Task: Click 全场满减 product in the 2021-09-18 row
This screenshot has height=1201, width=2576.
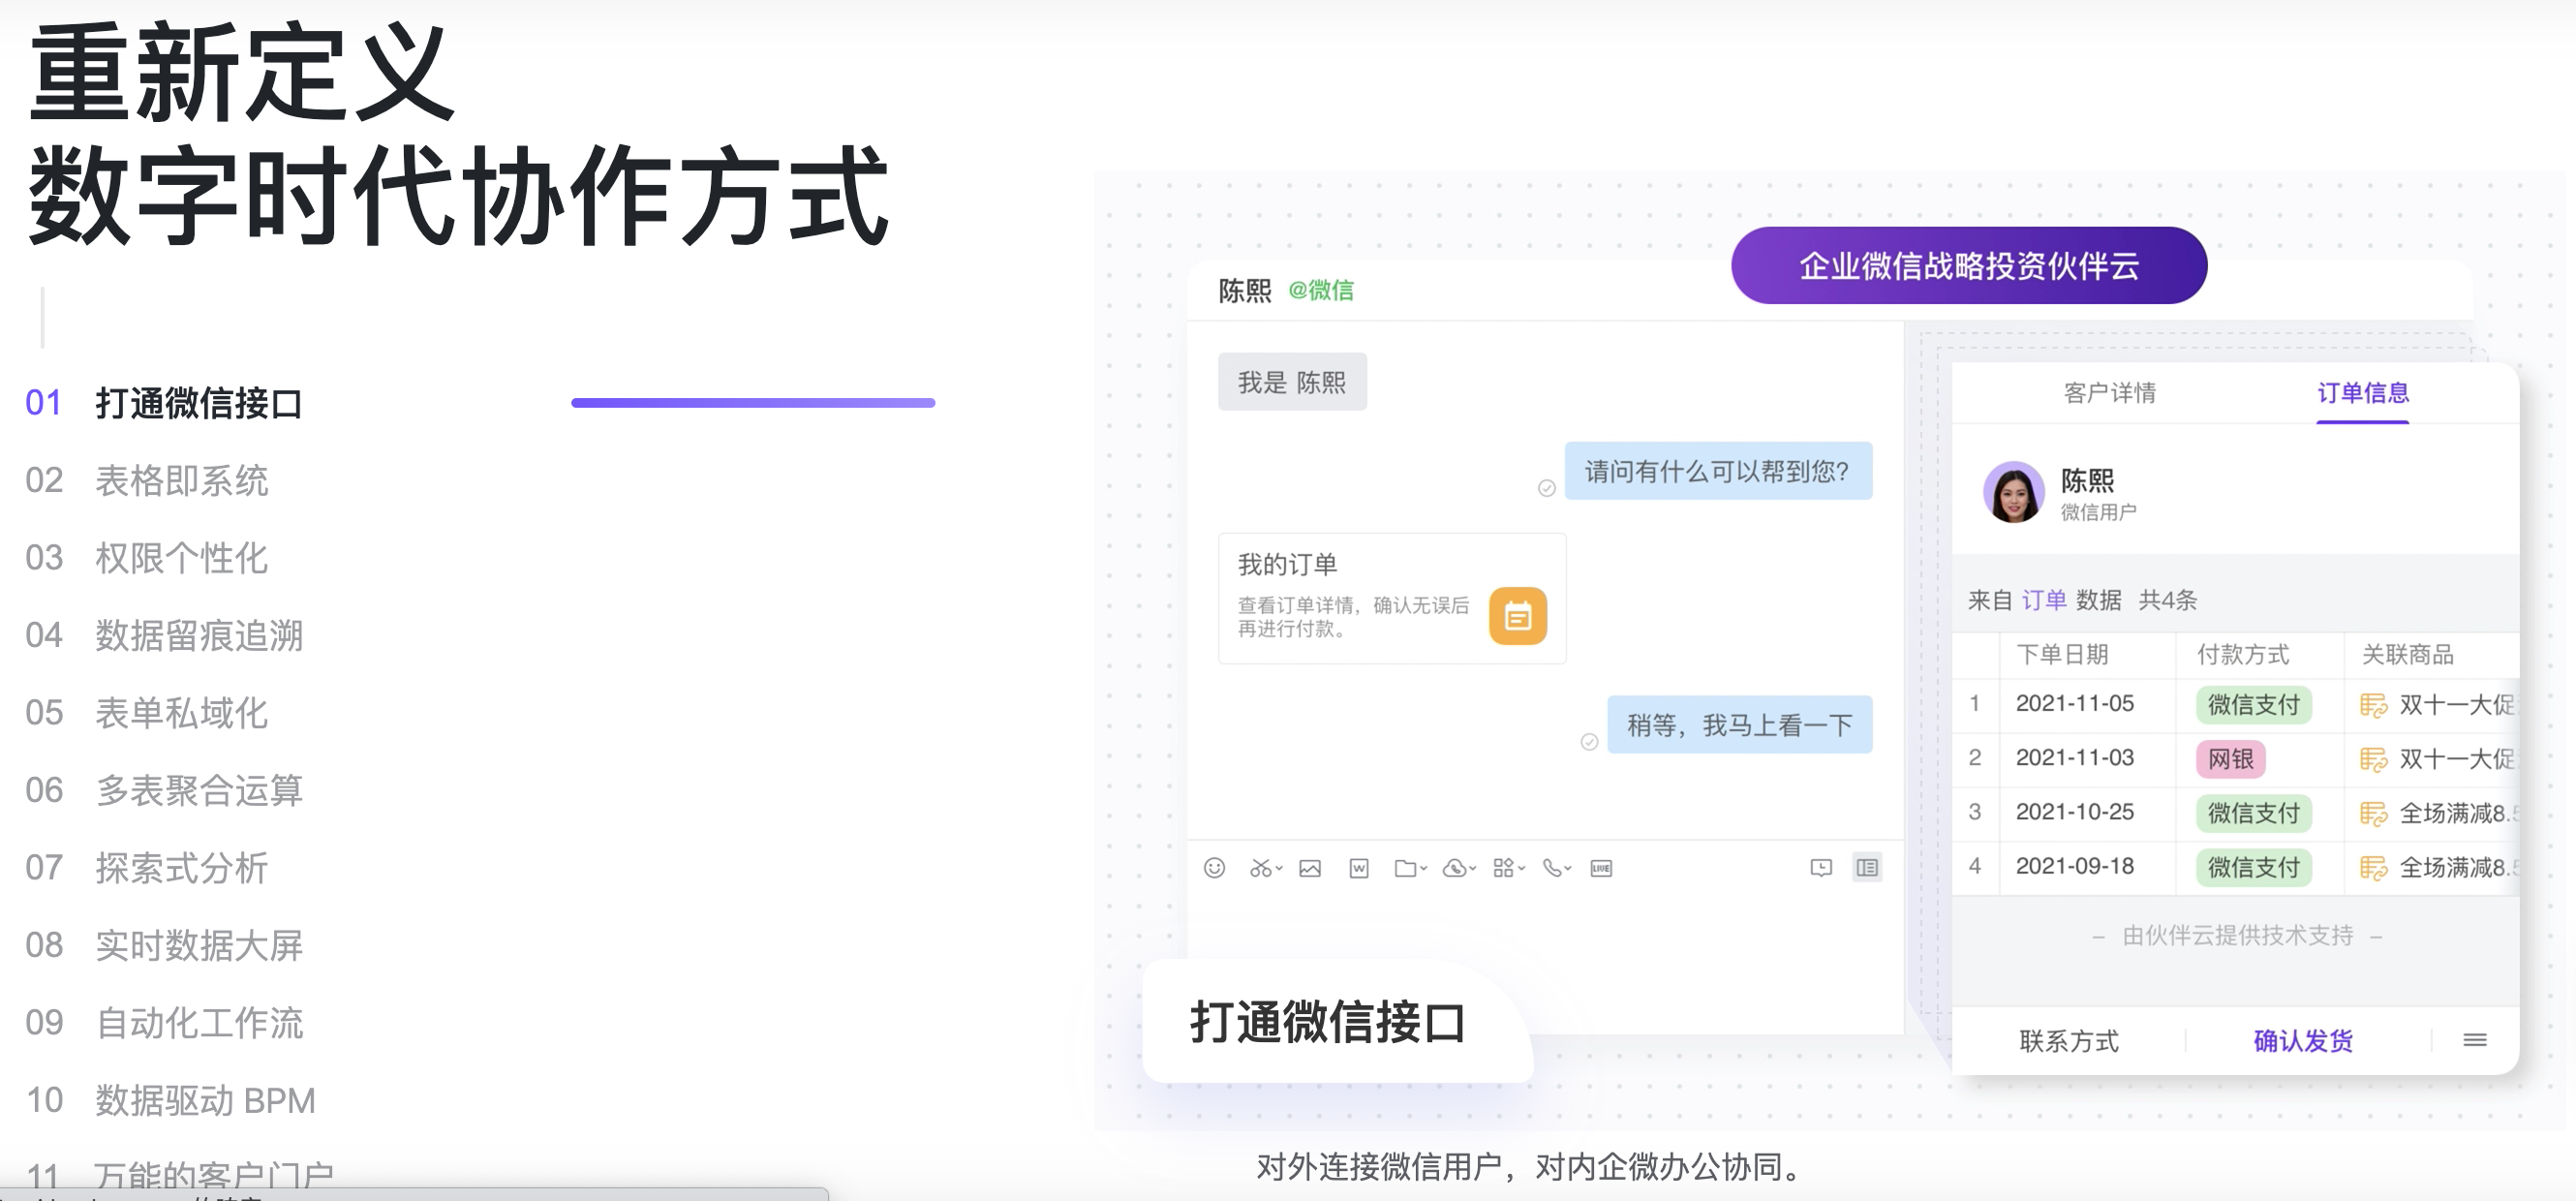Action: pos(2458,867)
